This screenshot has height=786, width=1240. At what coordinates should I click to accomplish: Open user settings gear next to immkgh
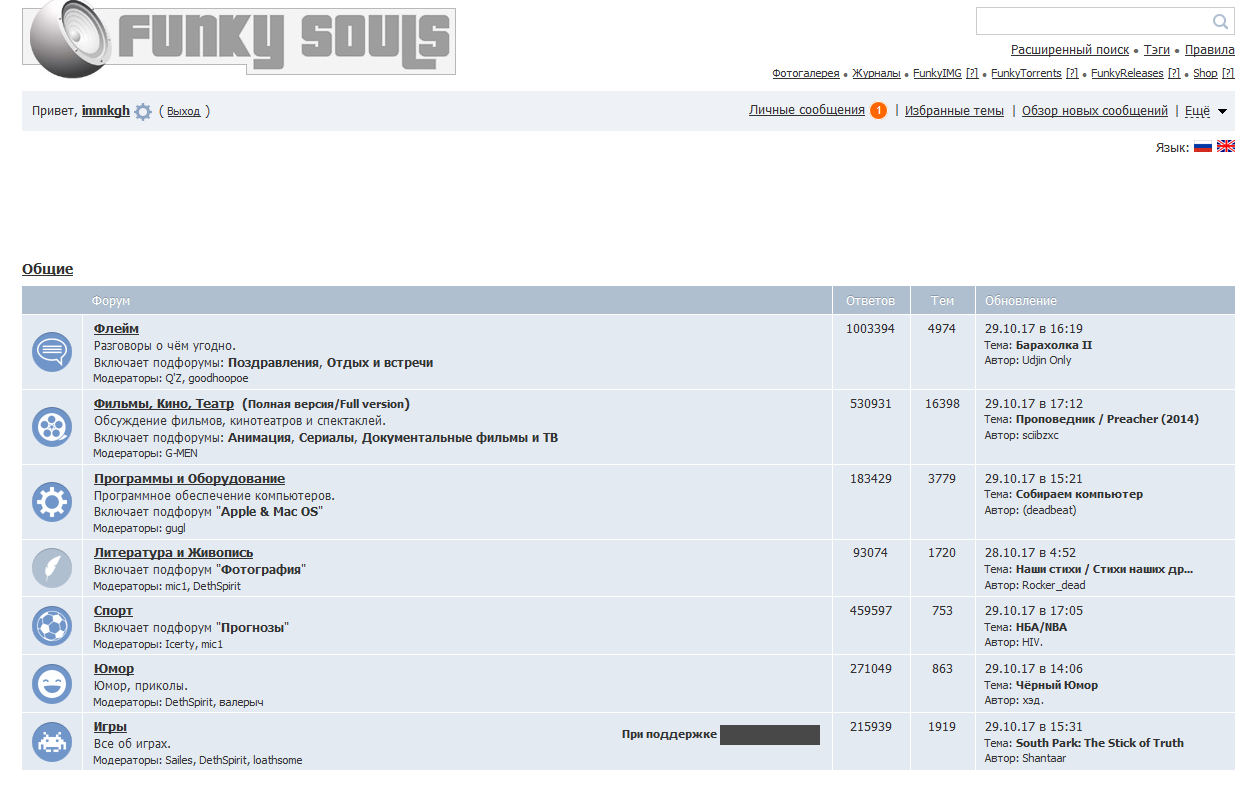[x=143, y=112]
